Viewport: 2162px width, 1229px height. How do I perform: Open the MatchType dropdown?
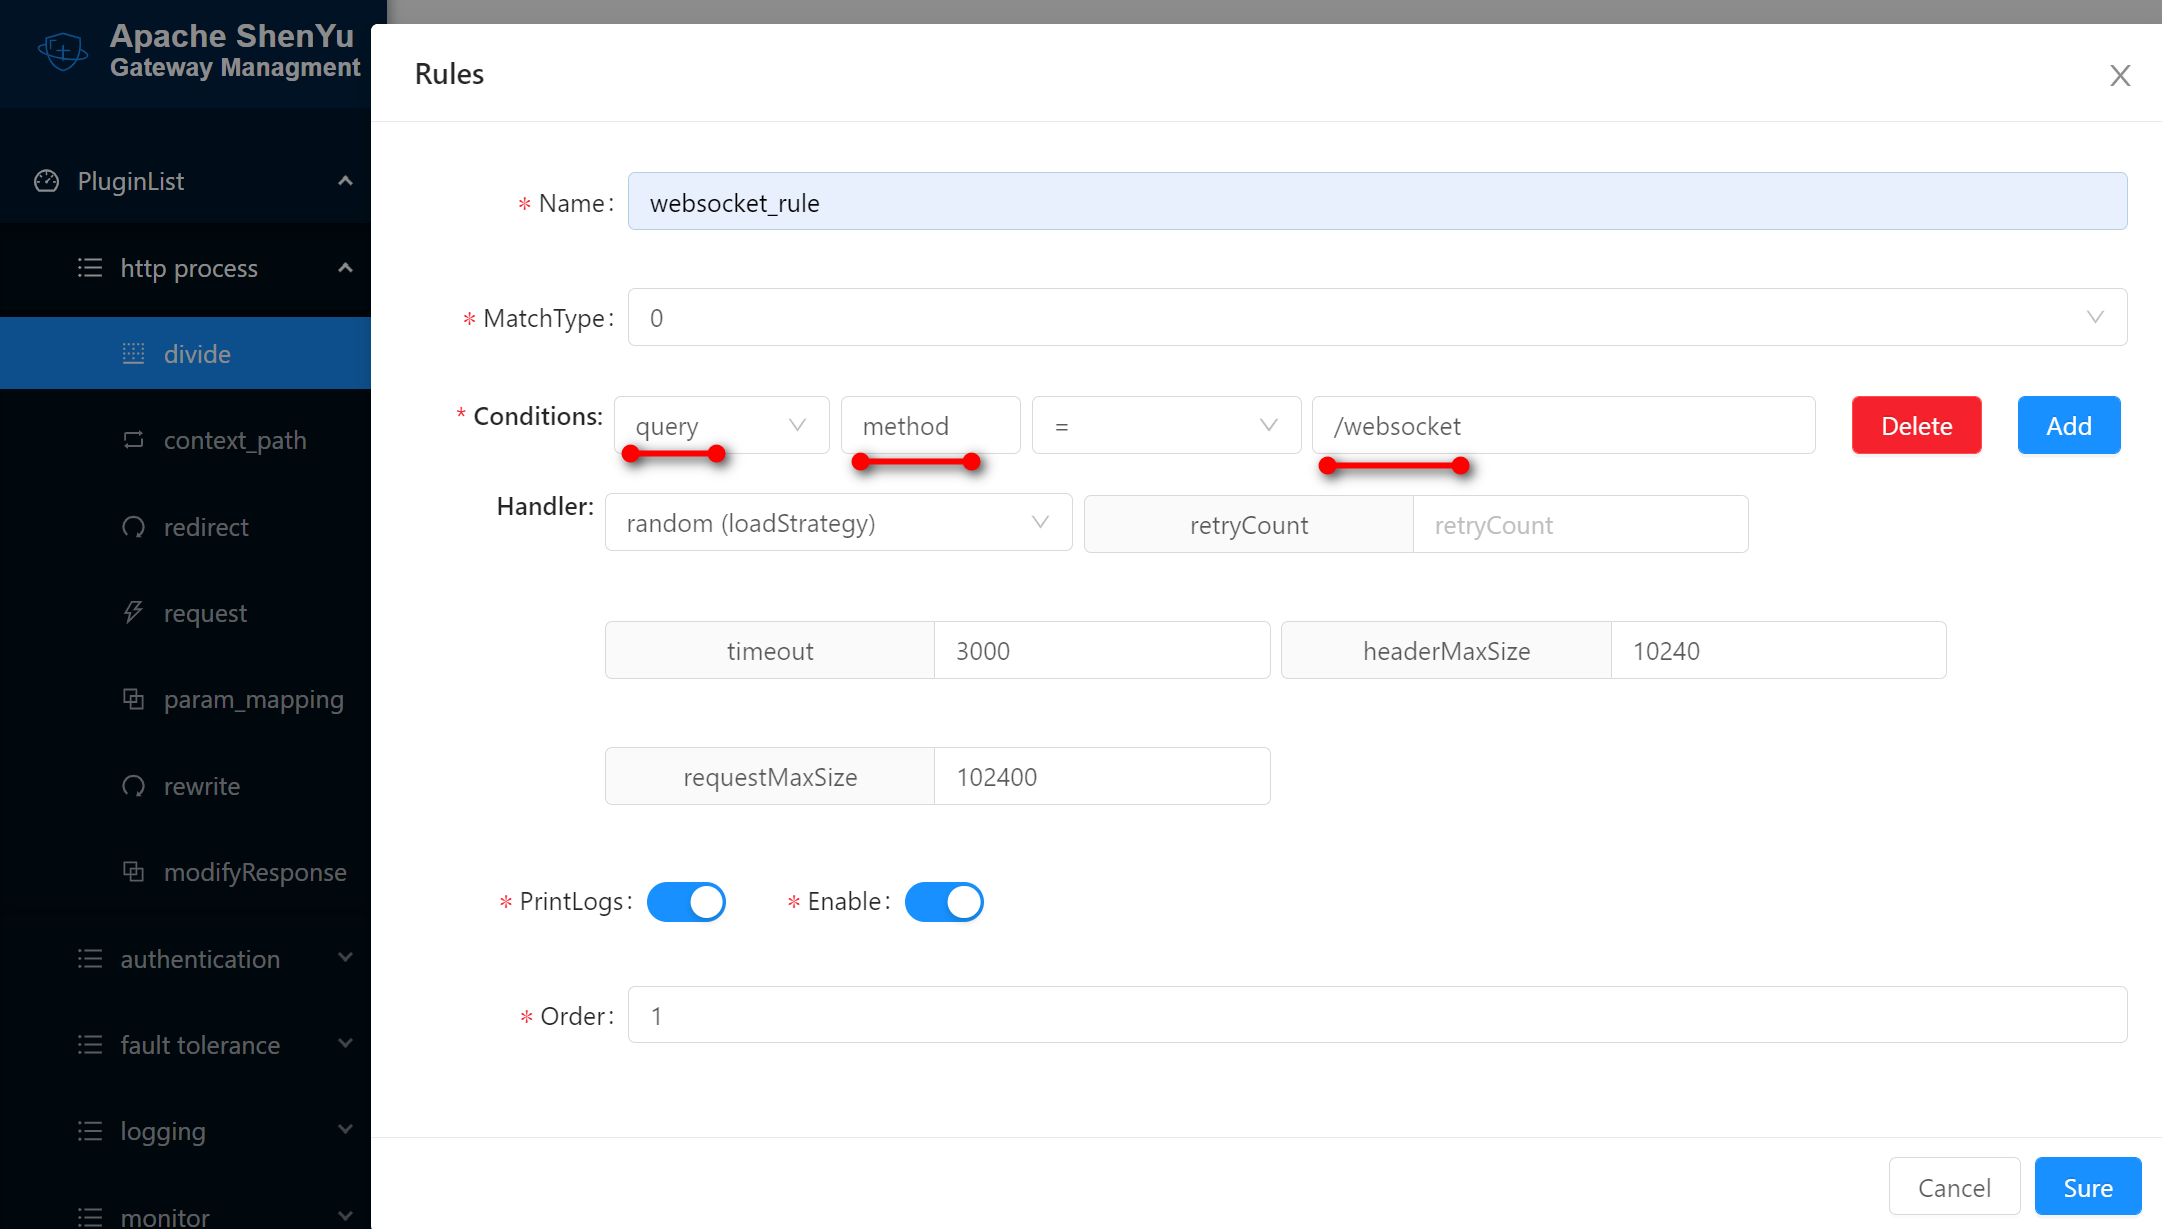click(x=1377, y=318)
